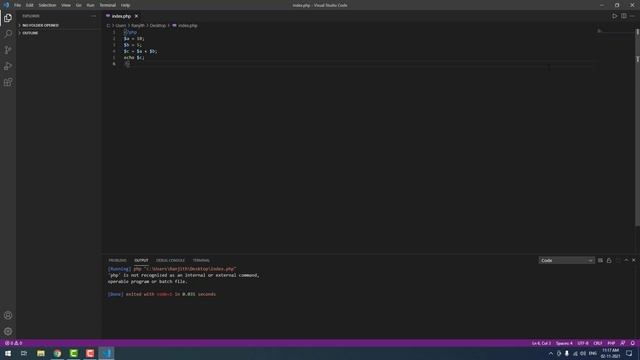This screenshot has width=640, height=360.
Task: Switch to the Terminal panel tab
Action: pos(201,260)
